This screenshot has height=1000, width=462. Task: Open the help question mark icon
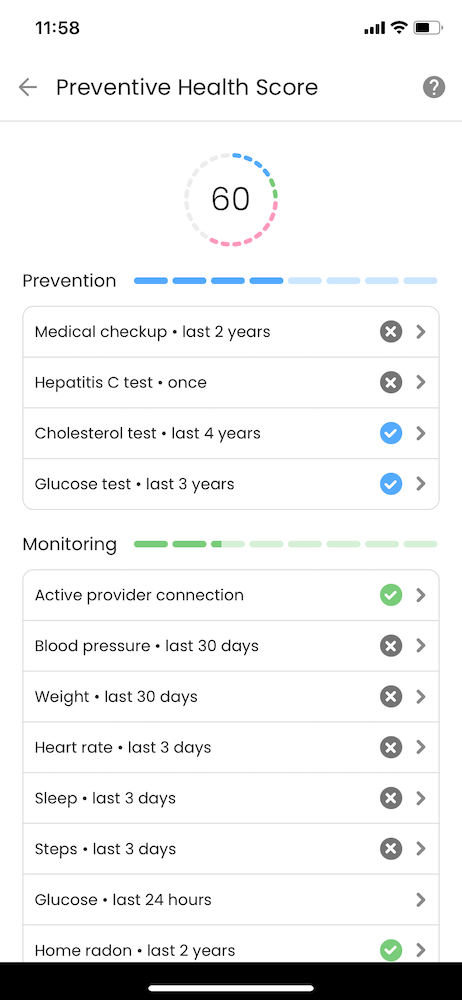pos(434,87)
